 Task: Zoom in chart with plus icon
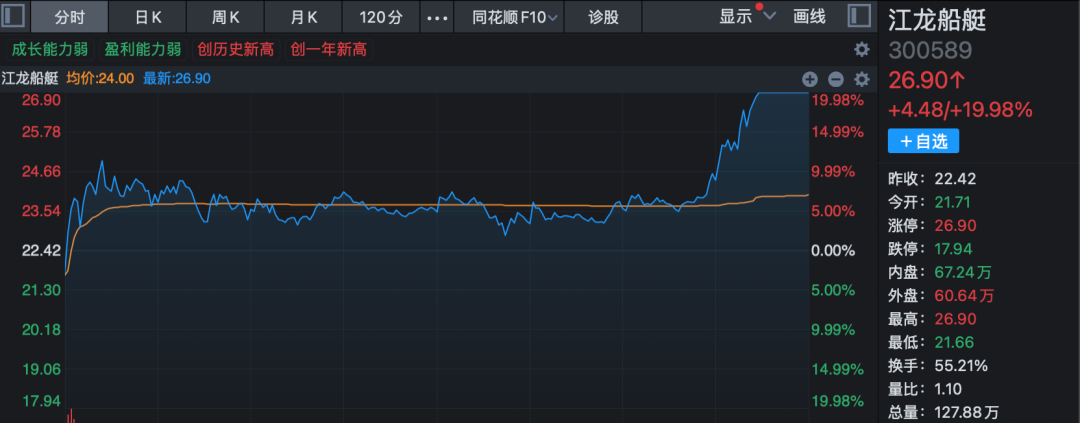click(810, 79)
